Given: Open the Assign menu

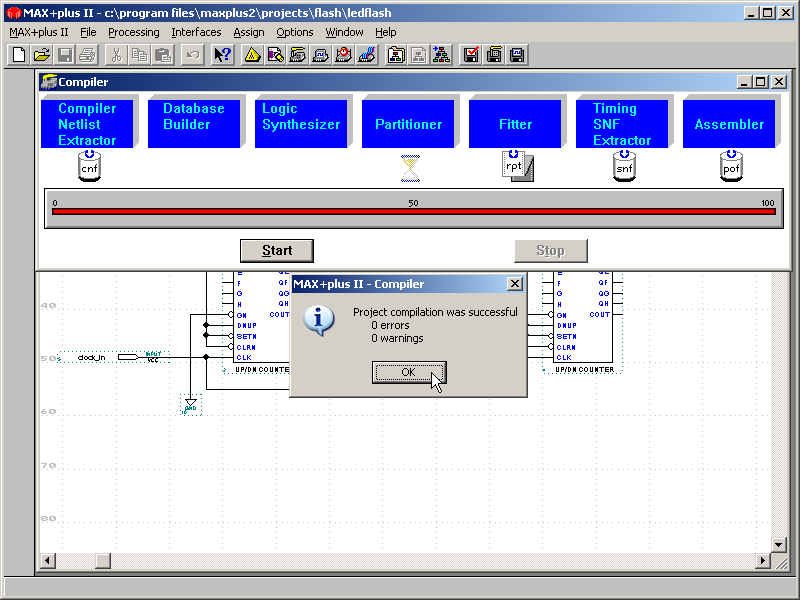Looking at the screenshot, I should click(x=249, y=32).
